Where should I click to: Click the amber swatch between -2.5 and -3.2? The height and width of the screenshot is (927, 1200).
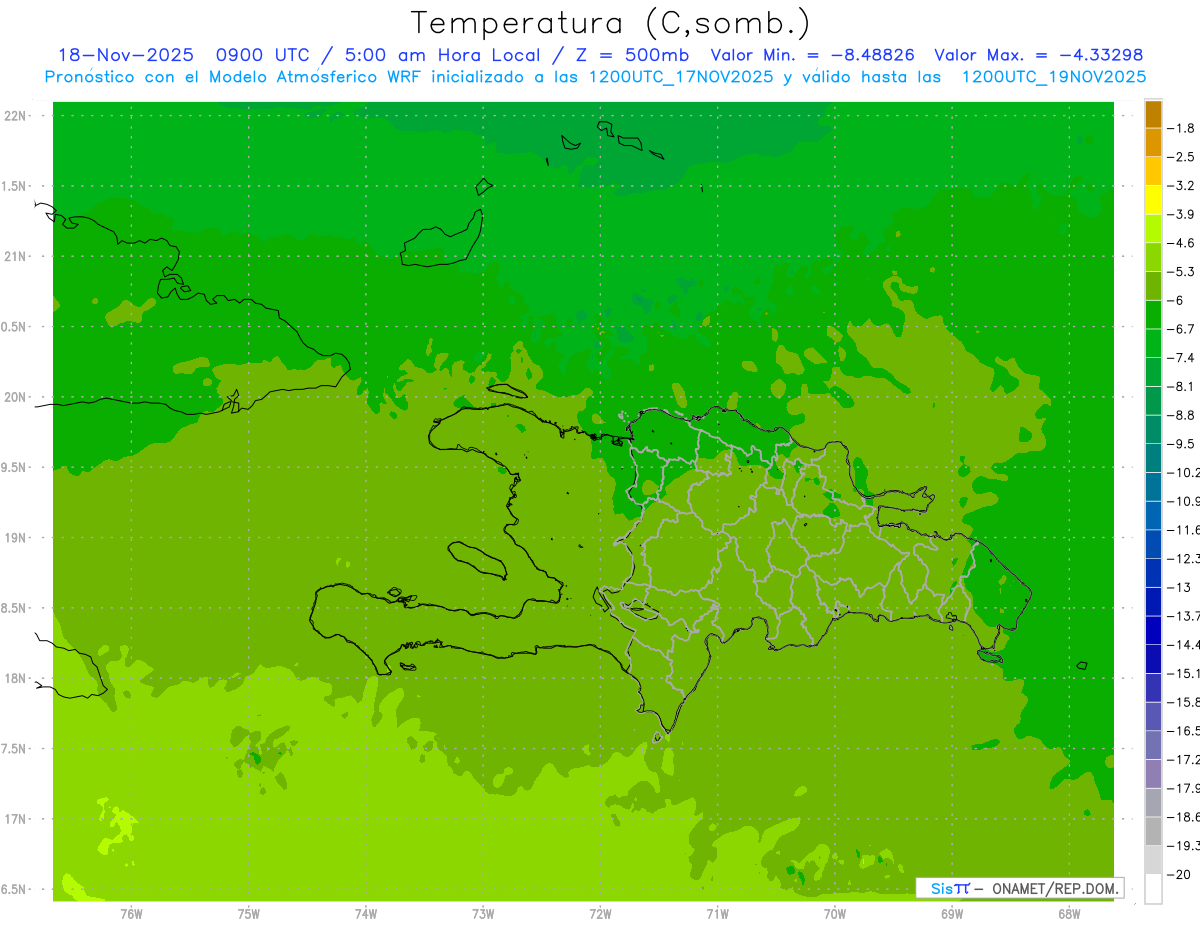[x=1153, y=171]
